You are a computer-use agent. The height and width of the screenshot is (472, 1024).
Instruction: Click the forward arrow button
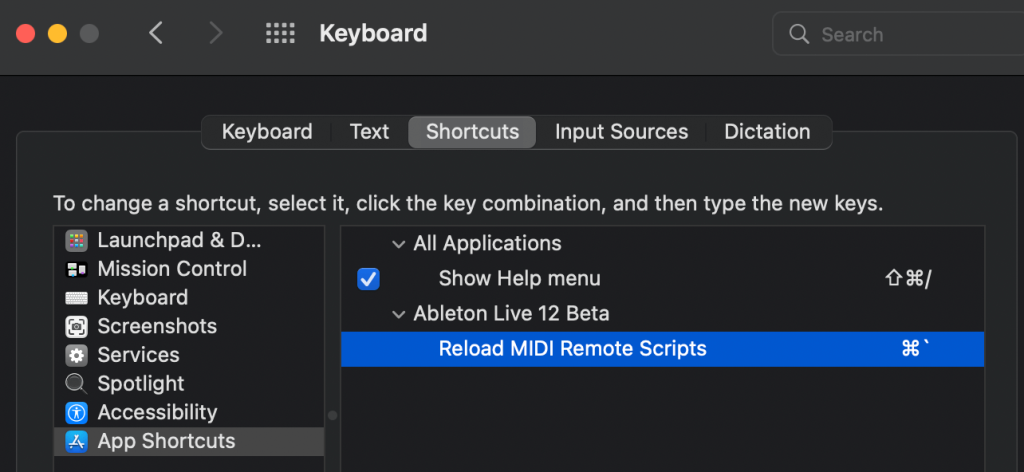pyautogui.click(x=215, y=33)
